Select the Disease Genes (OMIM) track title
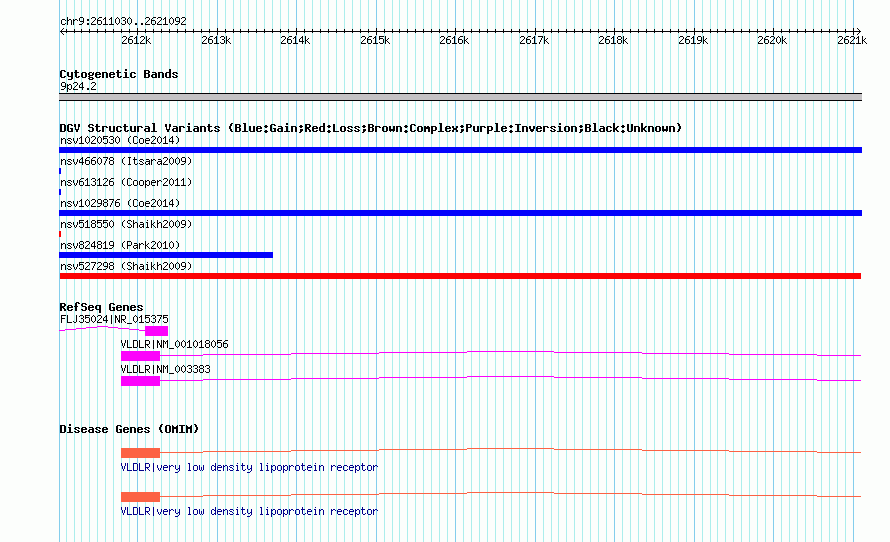This screenshot has width=890, height=542. tap(129, 429)
